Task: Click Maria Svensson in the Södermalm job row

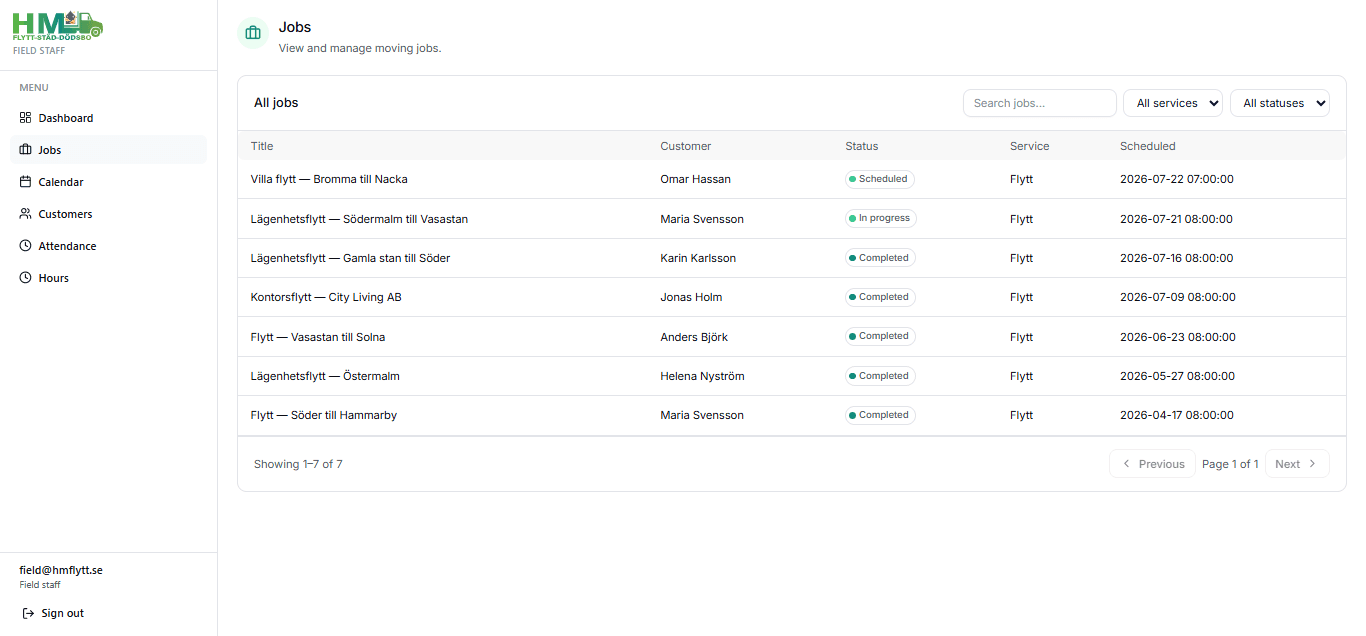Action: click(702, 219)
